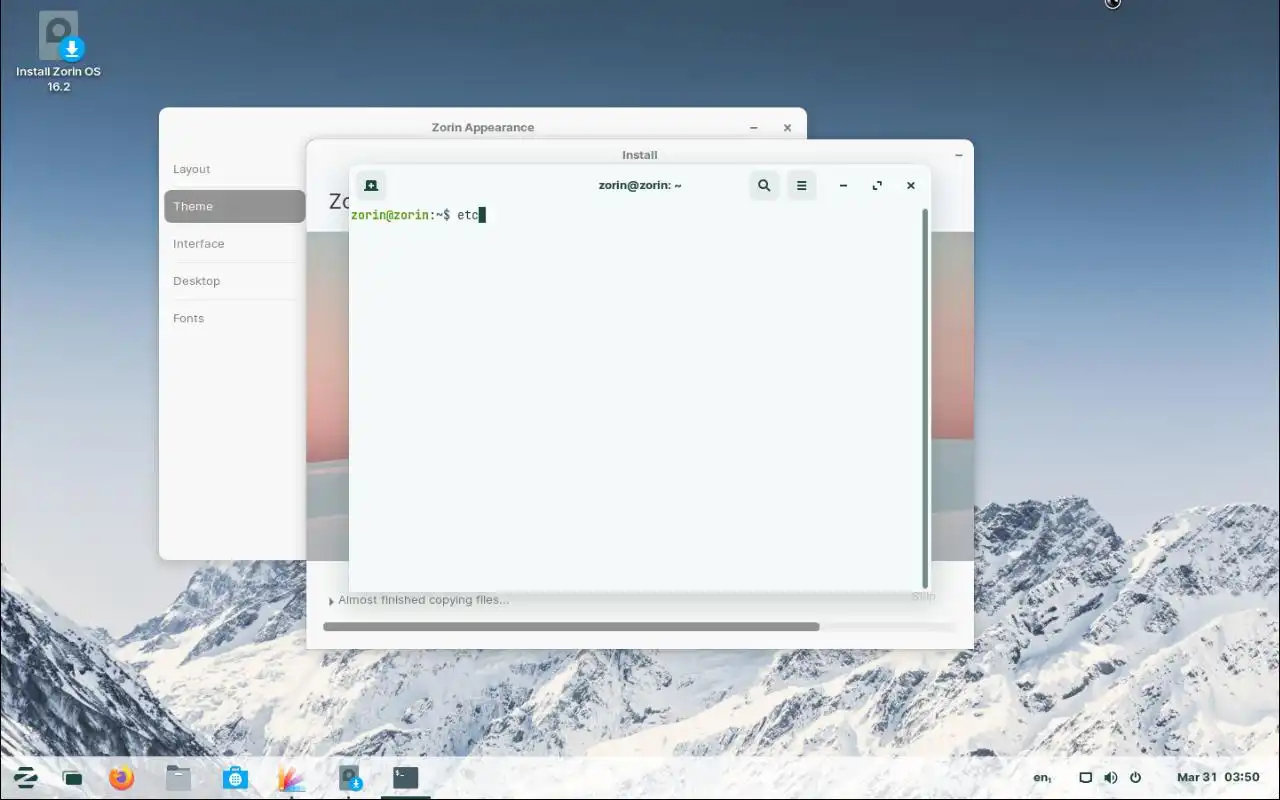Select the Desktop tab in Zorin Appearance
The image size is (1280, 800).
[234, 281]
